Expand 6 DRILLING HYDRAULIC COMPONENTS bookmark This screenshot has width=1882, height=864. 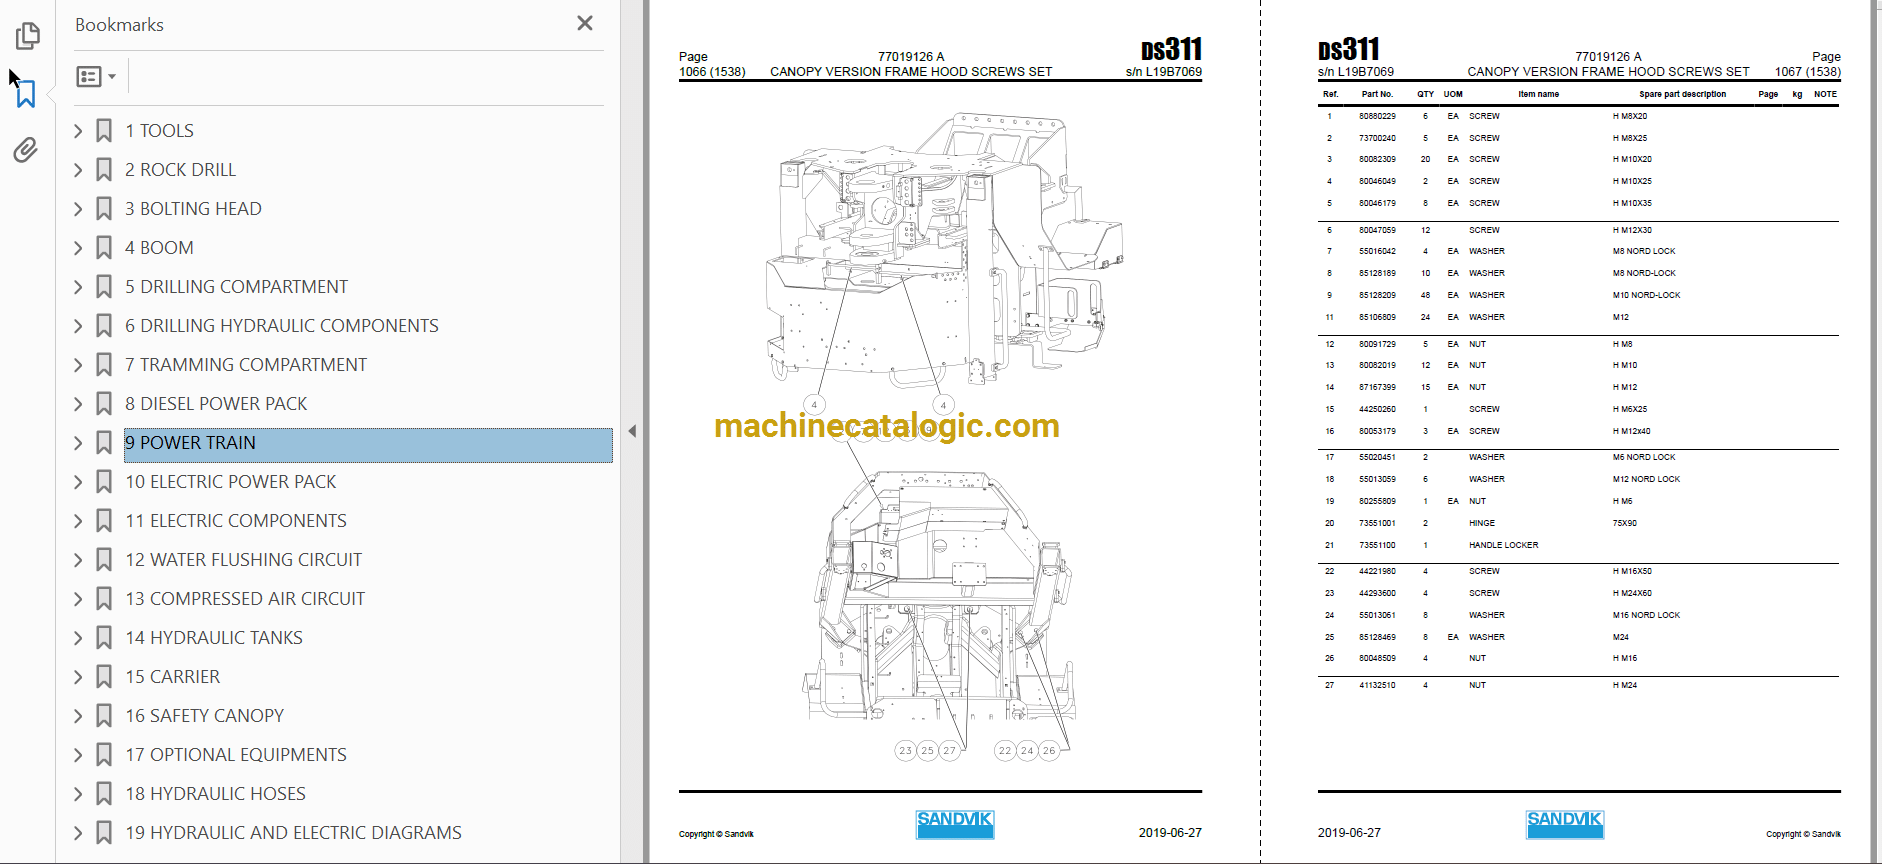(x=78, y=326)
